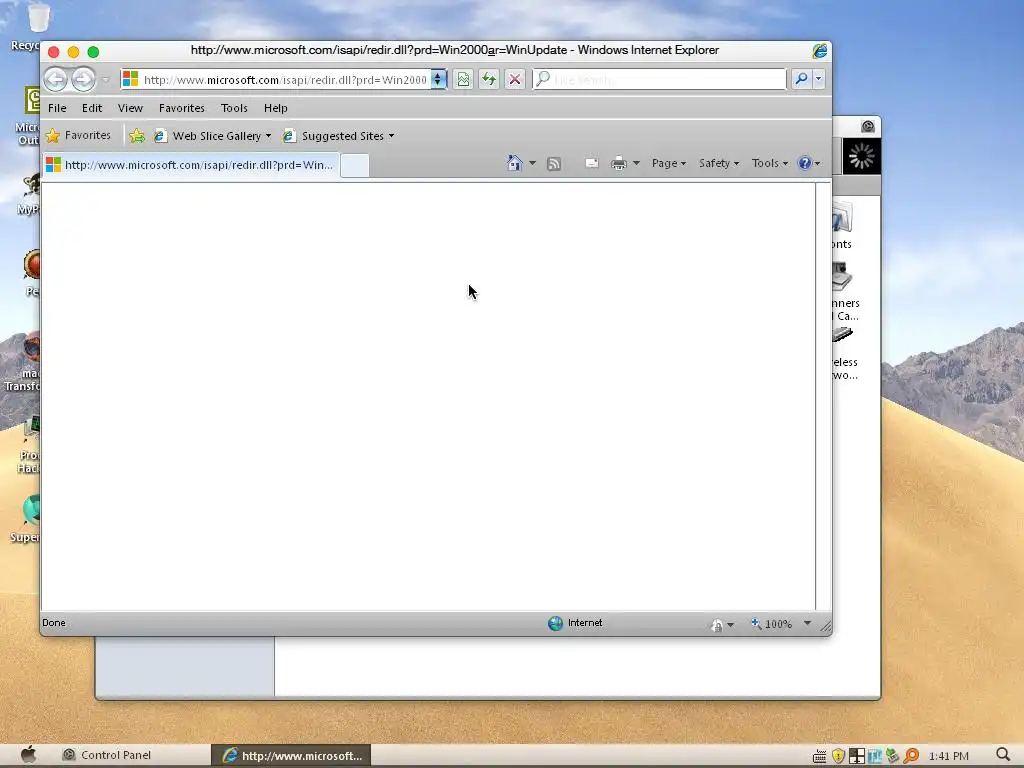1024x768 pixels.
Task: Open the Tools menu in menu bar
Action: click(x=234, y=108)
